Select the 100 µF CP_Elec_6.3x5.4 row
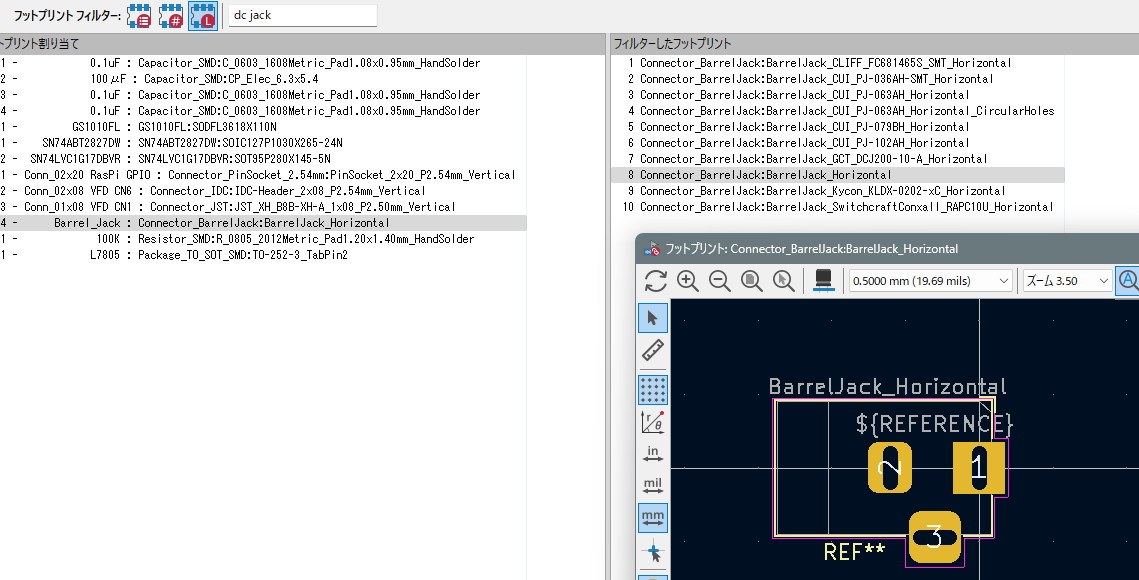Viewport: 1139px width, 580px height. pos(263,78)
